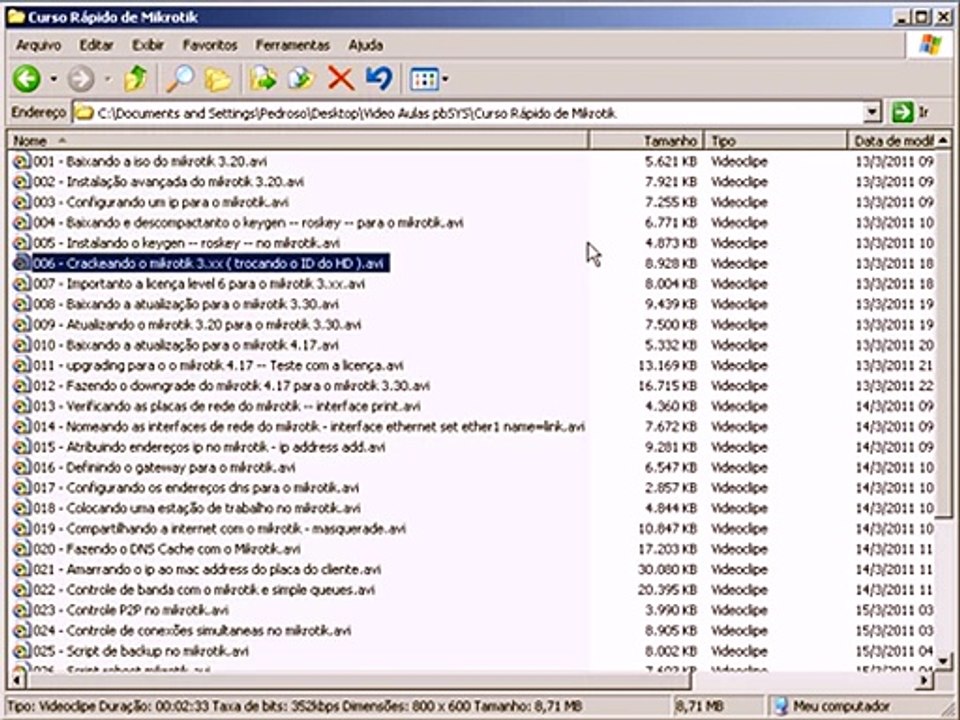Click the horizontal scrollbar thumb
This screenshot has width=960, height=720.
point(359,680)
